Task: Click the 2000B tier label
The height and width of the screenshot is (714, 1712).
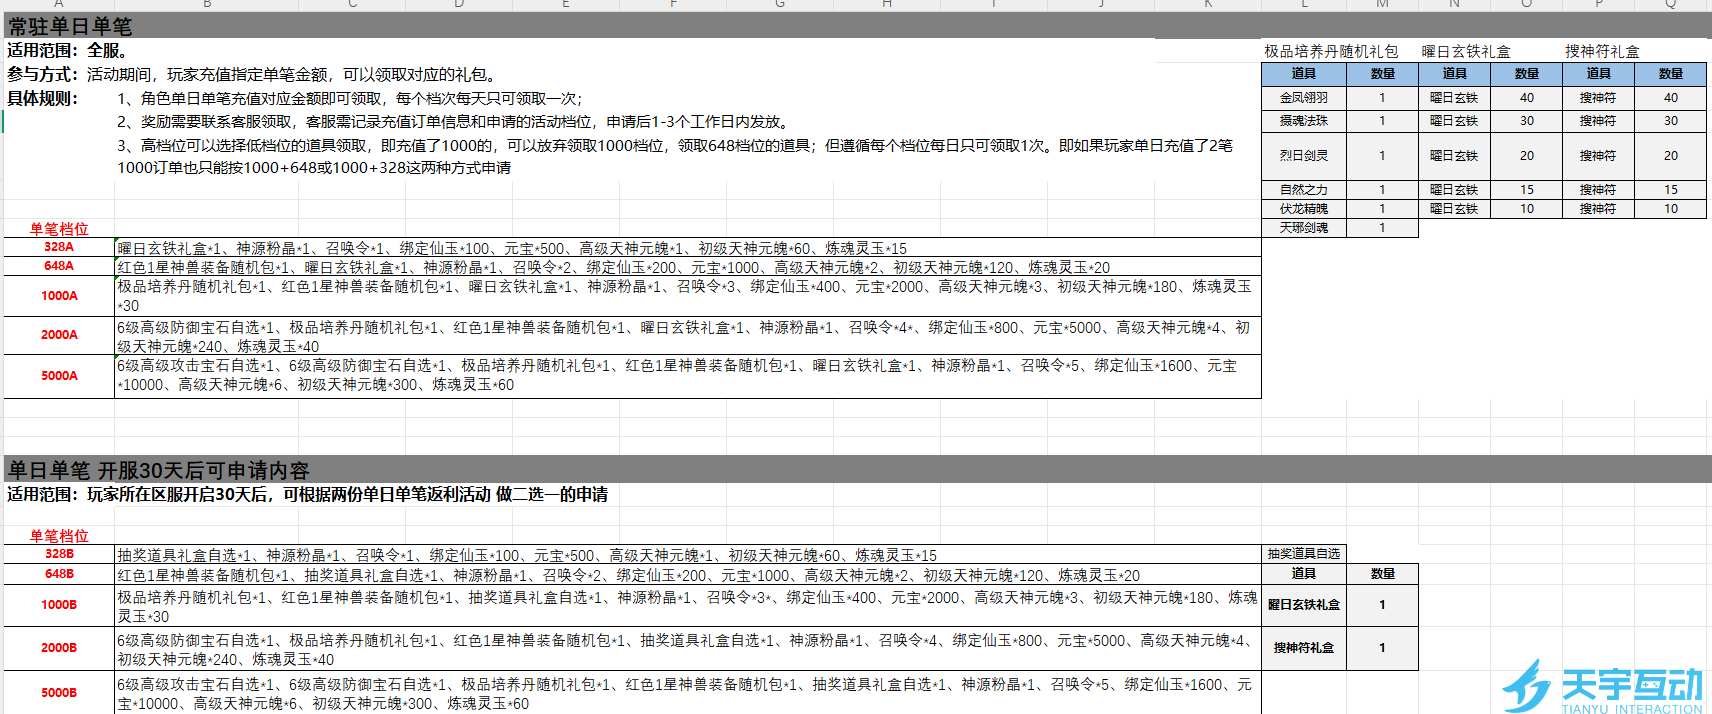Action: pyautogui.click(x=59, y=648)
